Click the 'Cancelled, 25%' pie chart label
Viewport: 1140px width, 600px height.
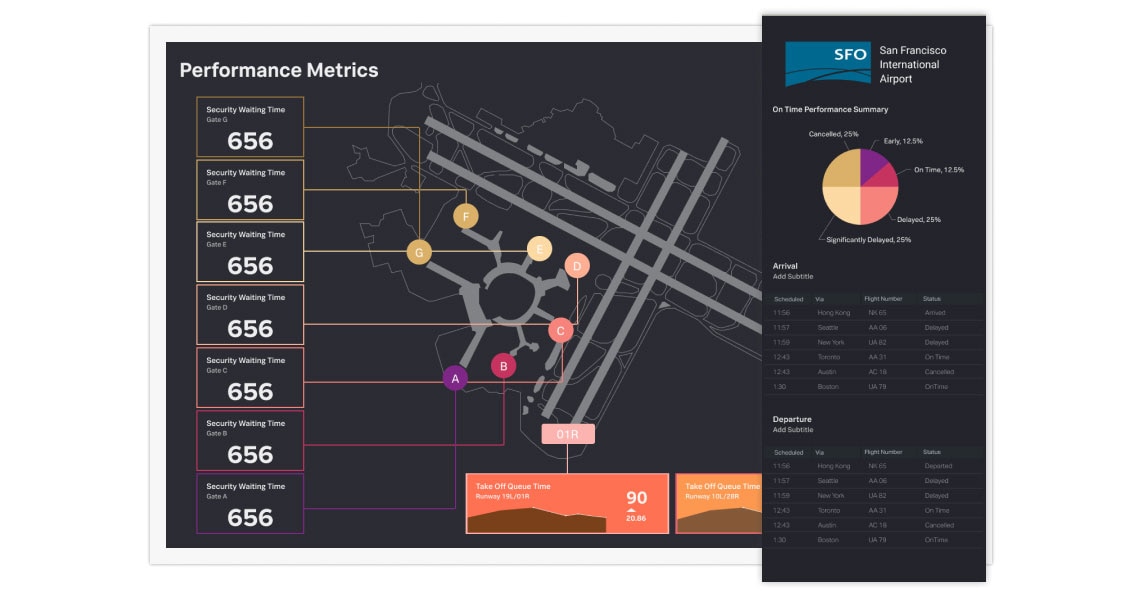(x=833, y=134)
